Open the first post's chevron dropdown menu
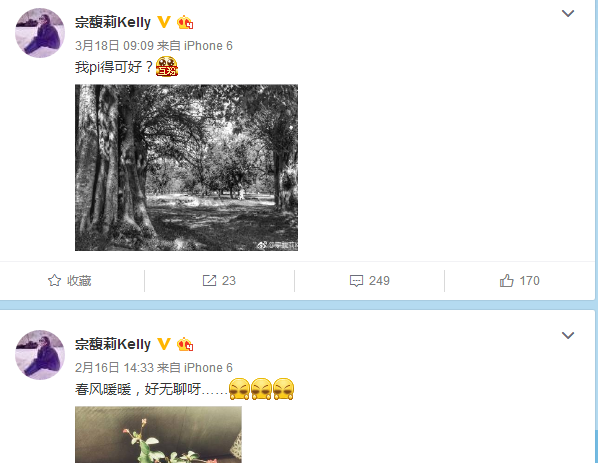The height and width of the screenshot is (463, 598). pos(568,14)
